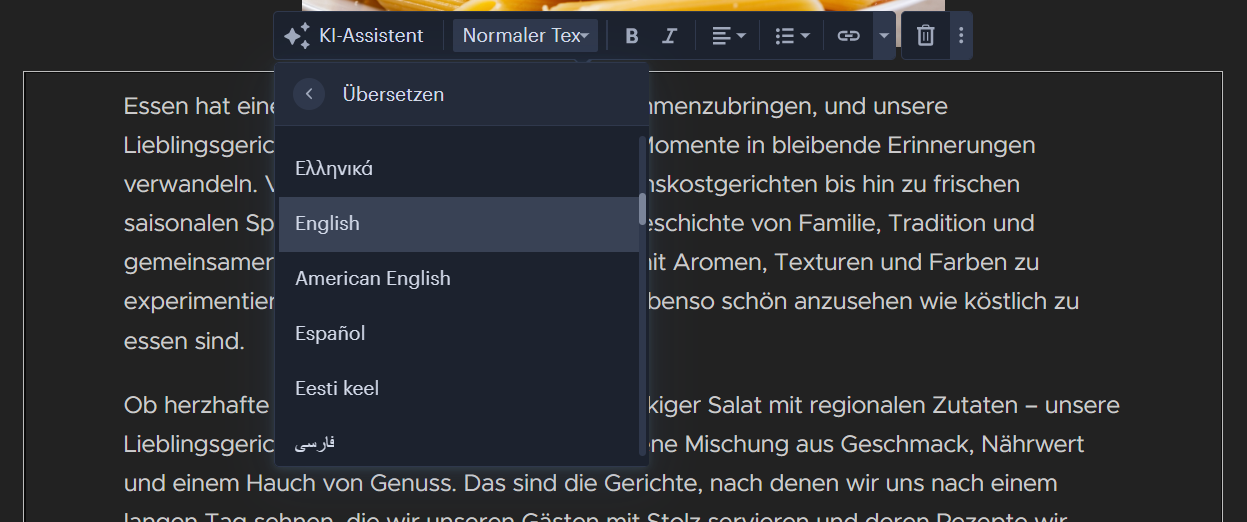This screenshot has height=522, width=1247.
Task: Open the three-dot more options menu
Action: click(x=961, y=36)
